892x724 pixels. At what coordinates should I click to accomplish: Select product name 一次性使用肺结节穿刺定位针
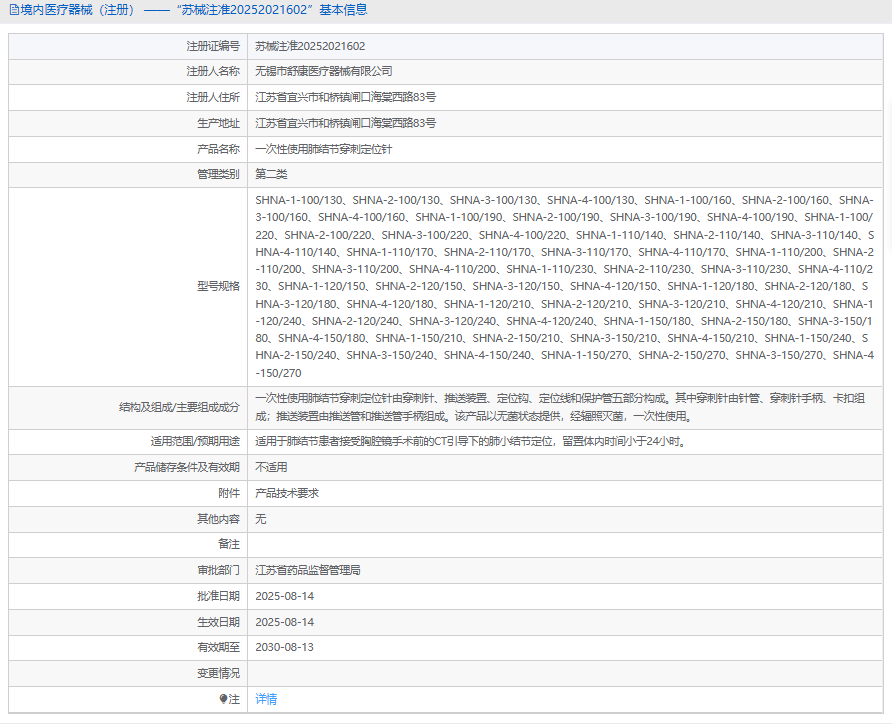click(x=324, y=149)
